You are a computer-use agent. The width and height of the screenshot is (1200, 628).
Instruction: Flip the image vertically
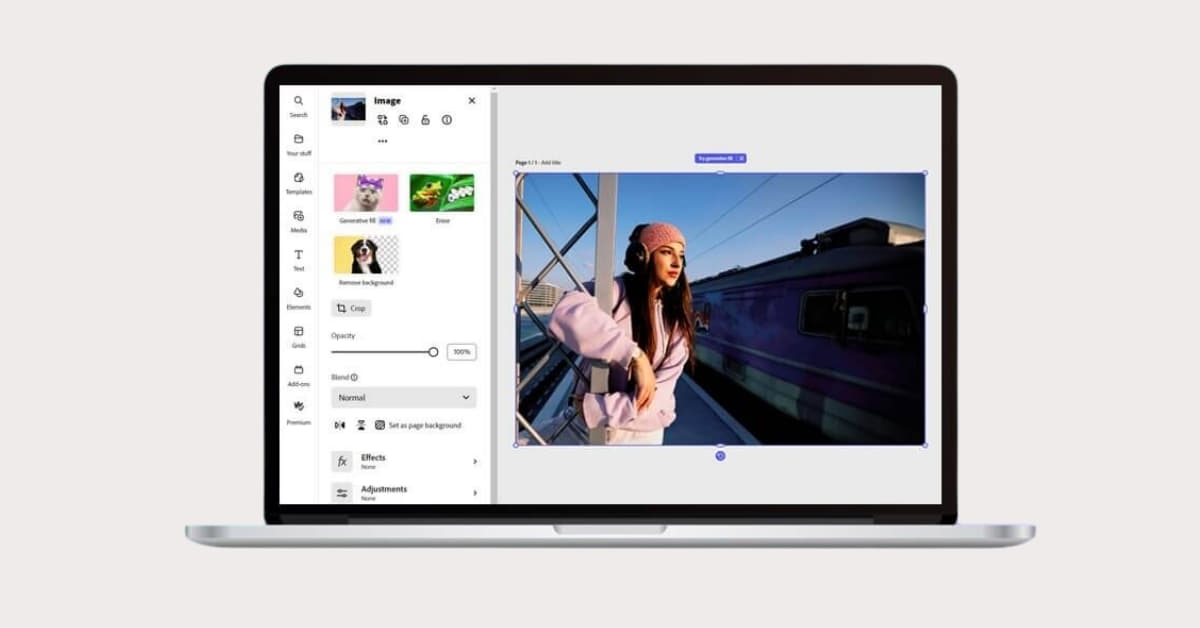point(361,425)
